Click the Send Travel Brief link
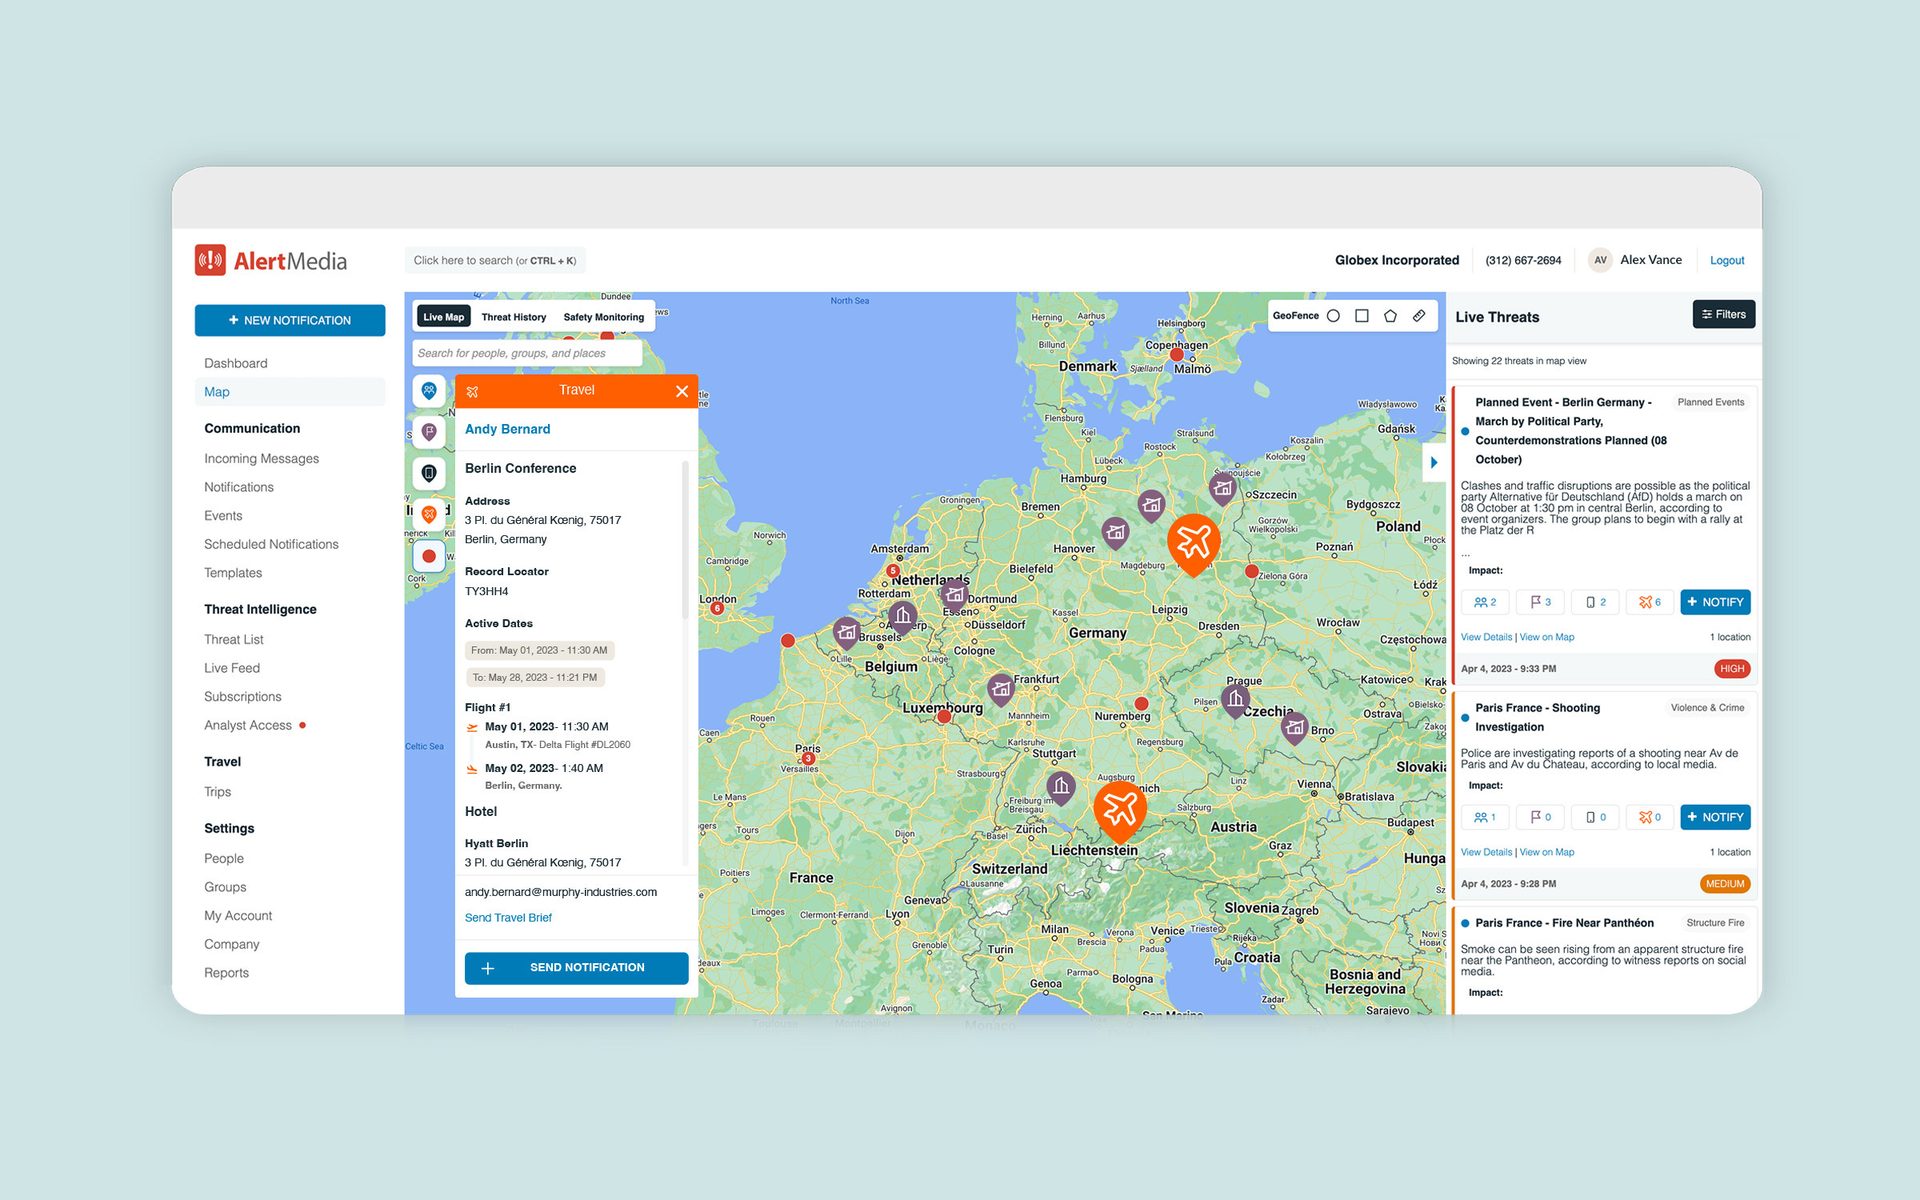 point(508,918)
